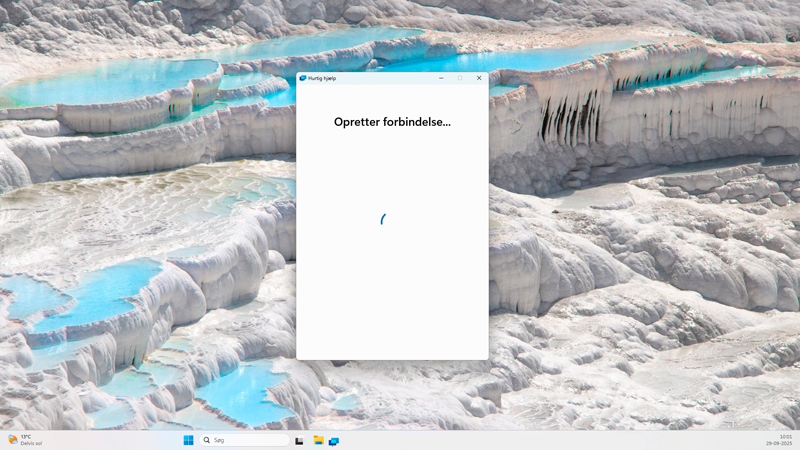Select the Hurtig hjælp taskbar icon
800x450 pixels.
(334, 441)
